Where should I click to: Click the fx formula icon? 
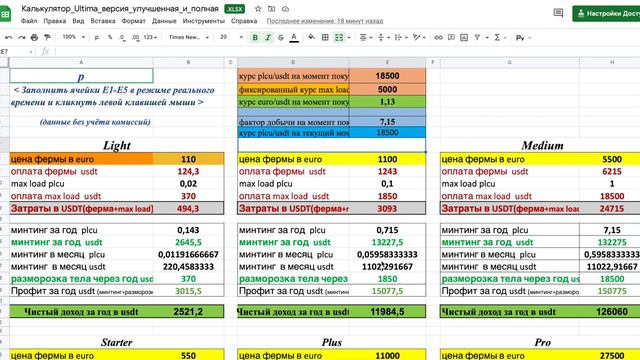point(45,51)
